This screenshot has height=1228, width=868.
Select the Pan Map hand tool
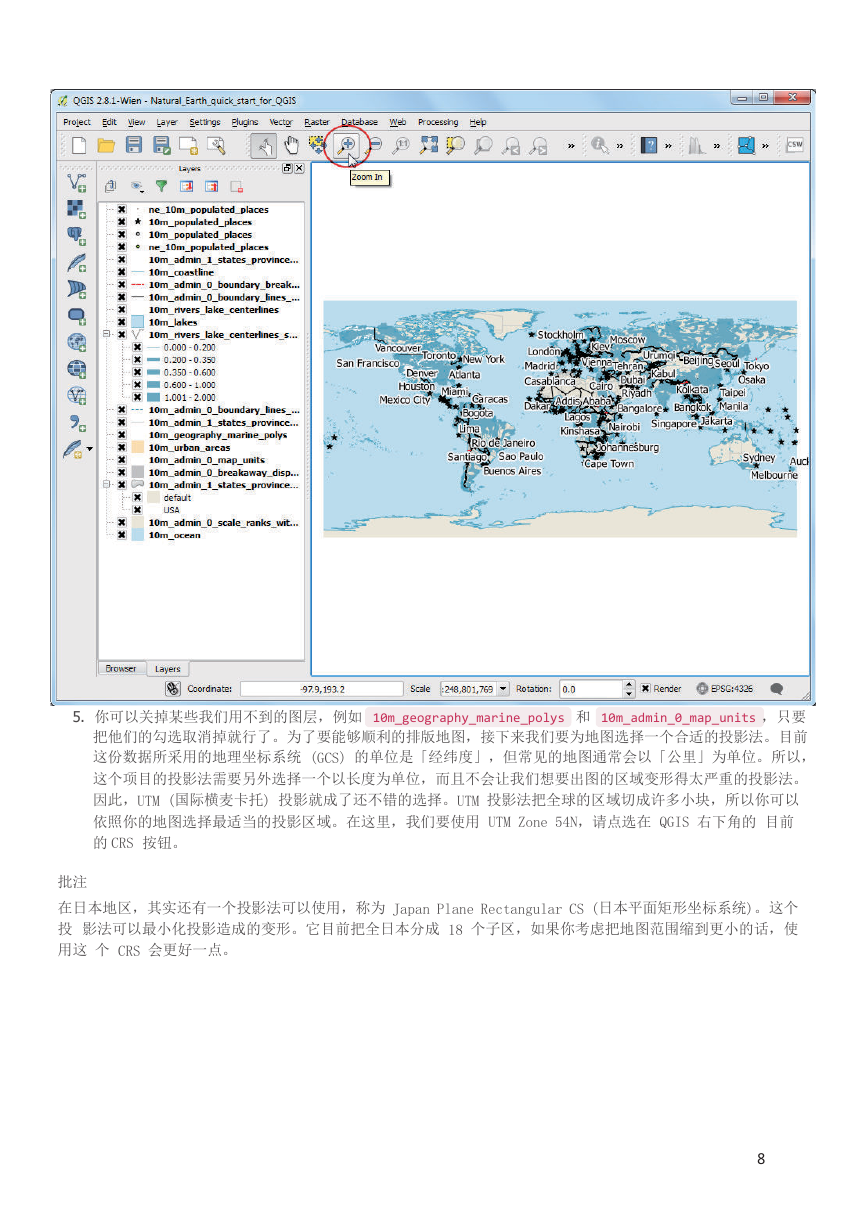293,146
